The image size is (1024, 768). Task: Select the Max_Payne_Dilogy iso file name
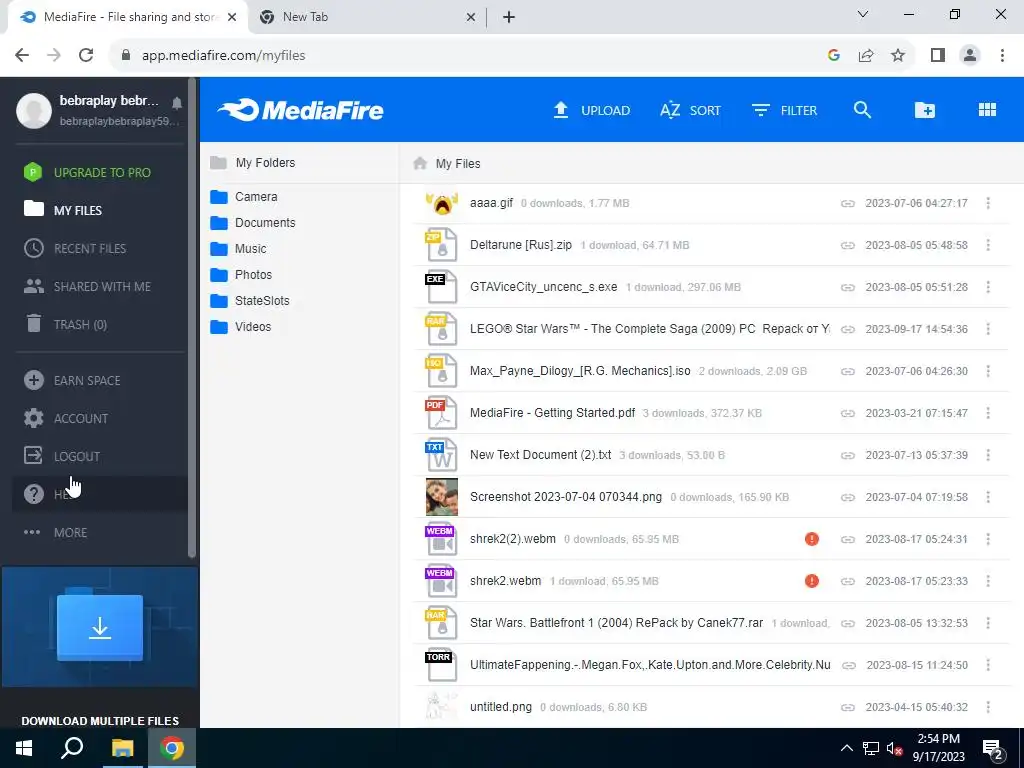pos(580,371)
